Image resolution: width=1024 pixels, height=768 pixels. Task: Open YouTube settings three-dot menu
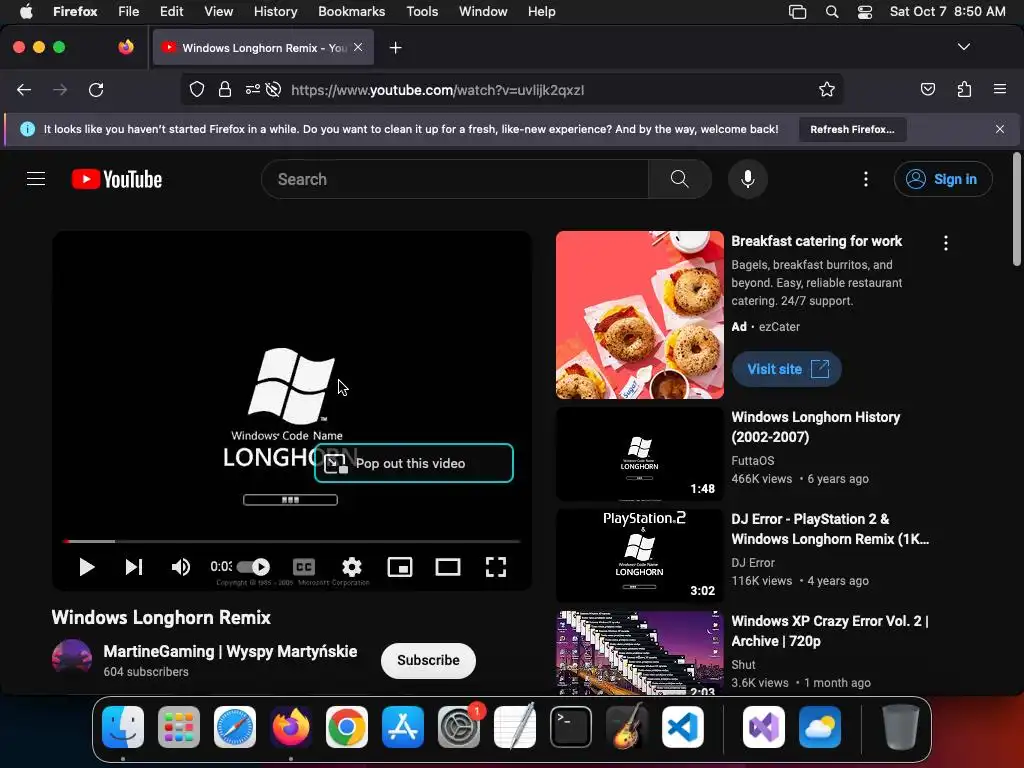click(x=866, y=179)
